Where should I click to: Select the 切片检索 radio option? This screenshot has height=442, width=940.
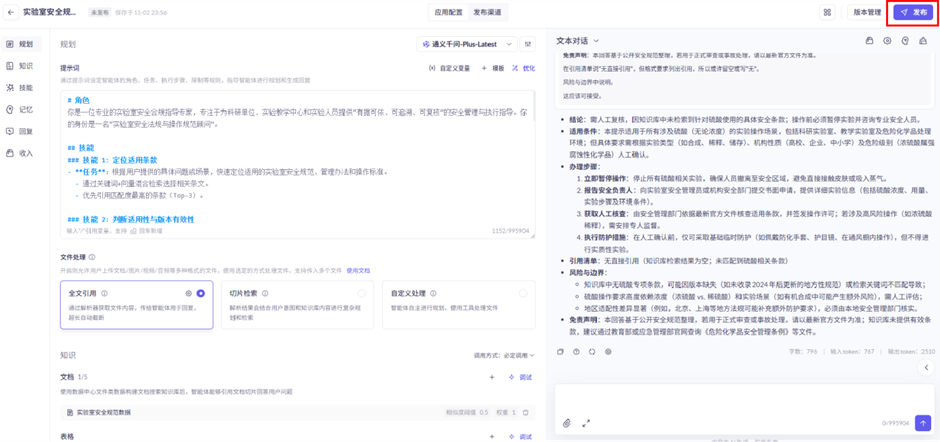[361, 293]
